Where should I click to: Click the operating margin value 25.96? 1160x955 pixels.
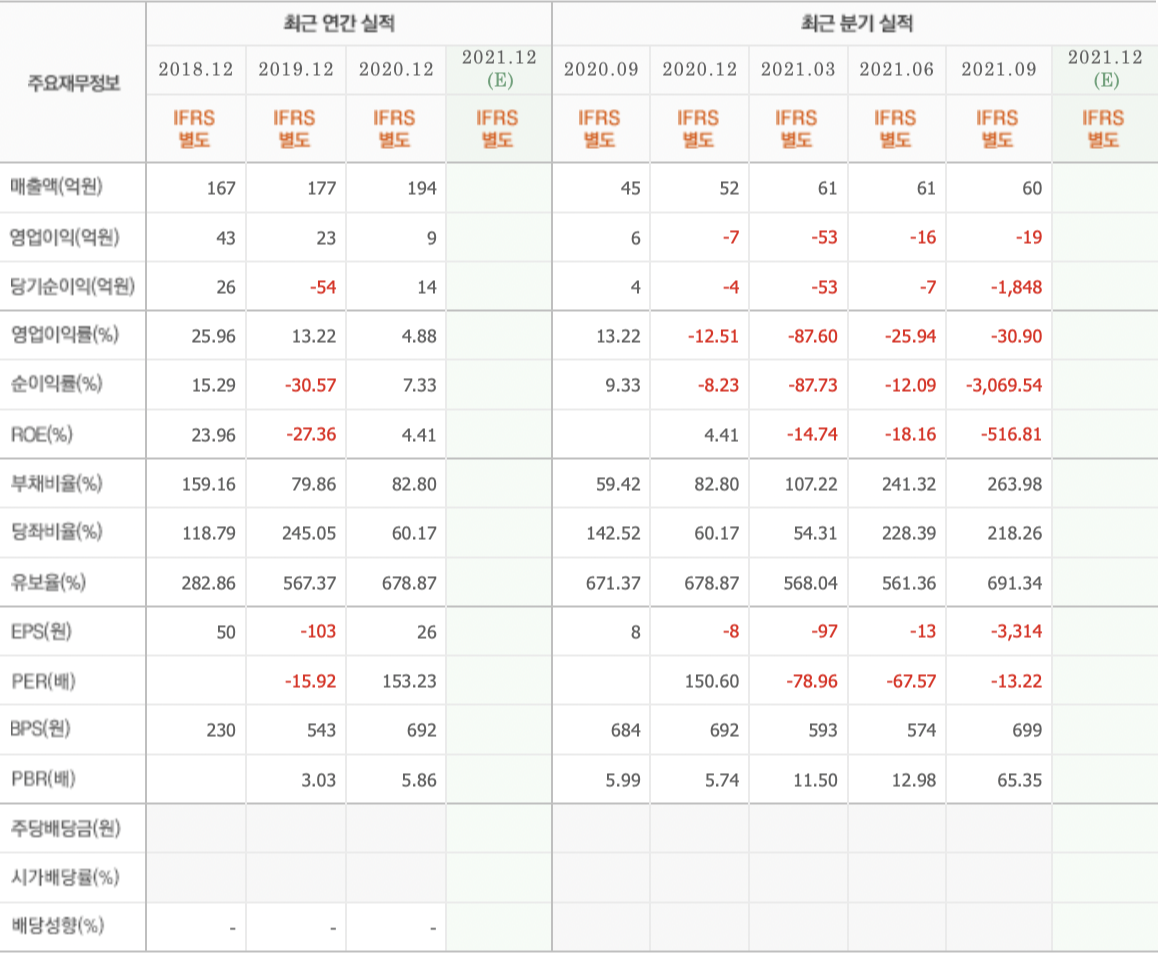(x=214, y=337)
